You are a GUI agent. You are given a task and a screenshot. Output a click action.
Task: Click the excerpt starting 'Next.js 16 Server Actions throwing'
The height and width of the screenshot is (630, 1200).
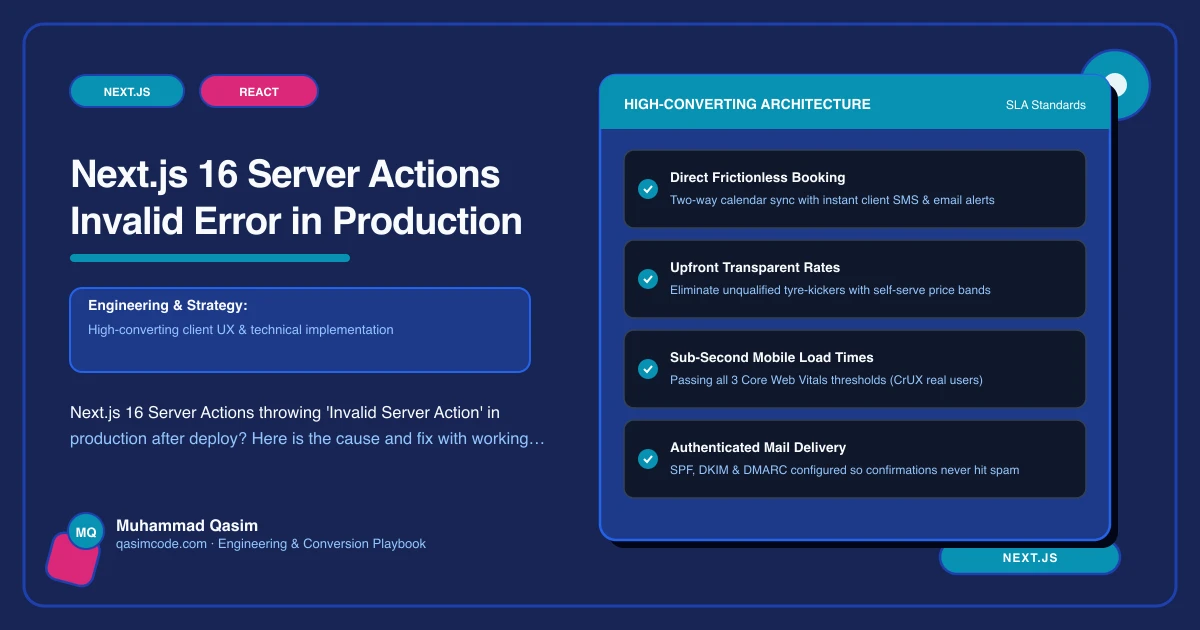pyautogui.click(x=308, y=425)
